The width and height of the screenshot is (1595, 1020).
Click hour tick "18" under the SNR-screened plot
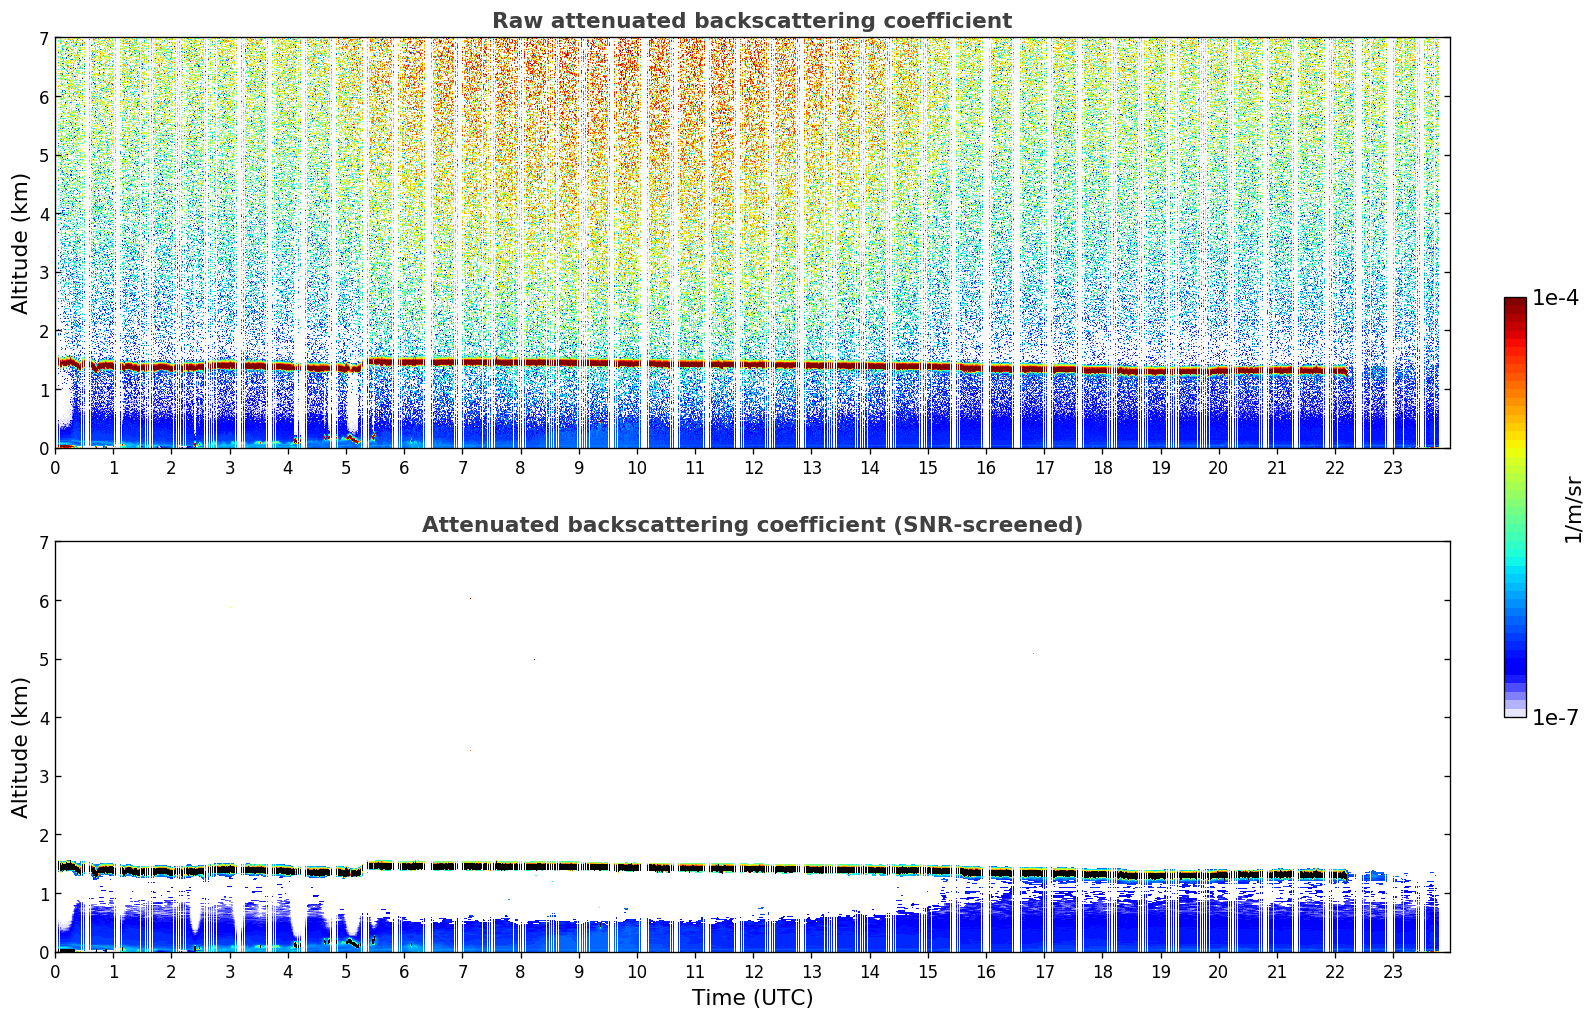1102,972
